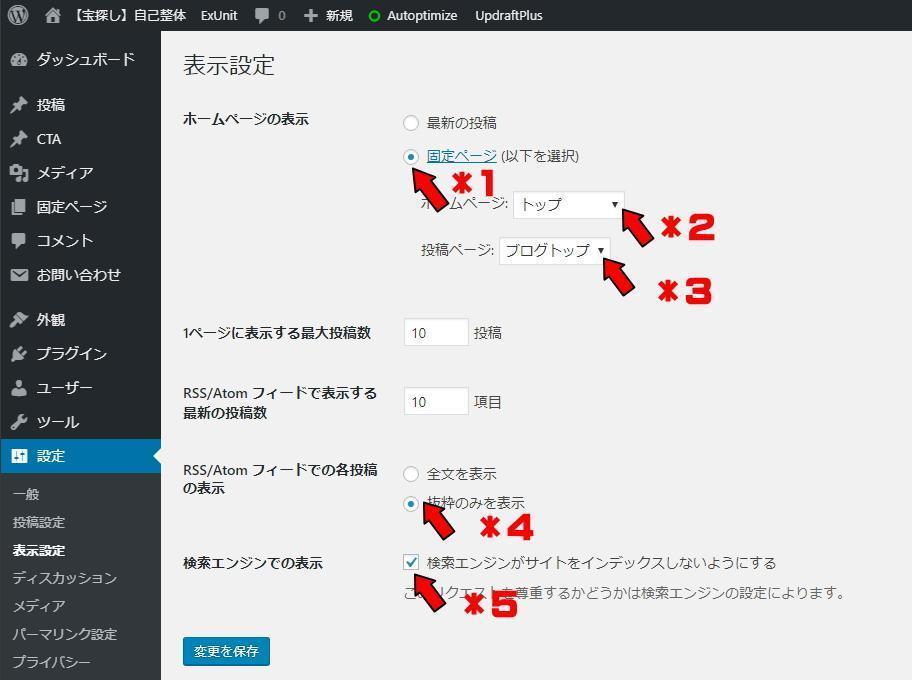This screenshot has width=912, height=680.
Task: Open the 表示設定 submenu
Action: tap(39, 550)
